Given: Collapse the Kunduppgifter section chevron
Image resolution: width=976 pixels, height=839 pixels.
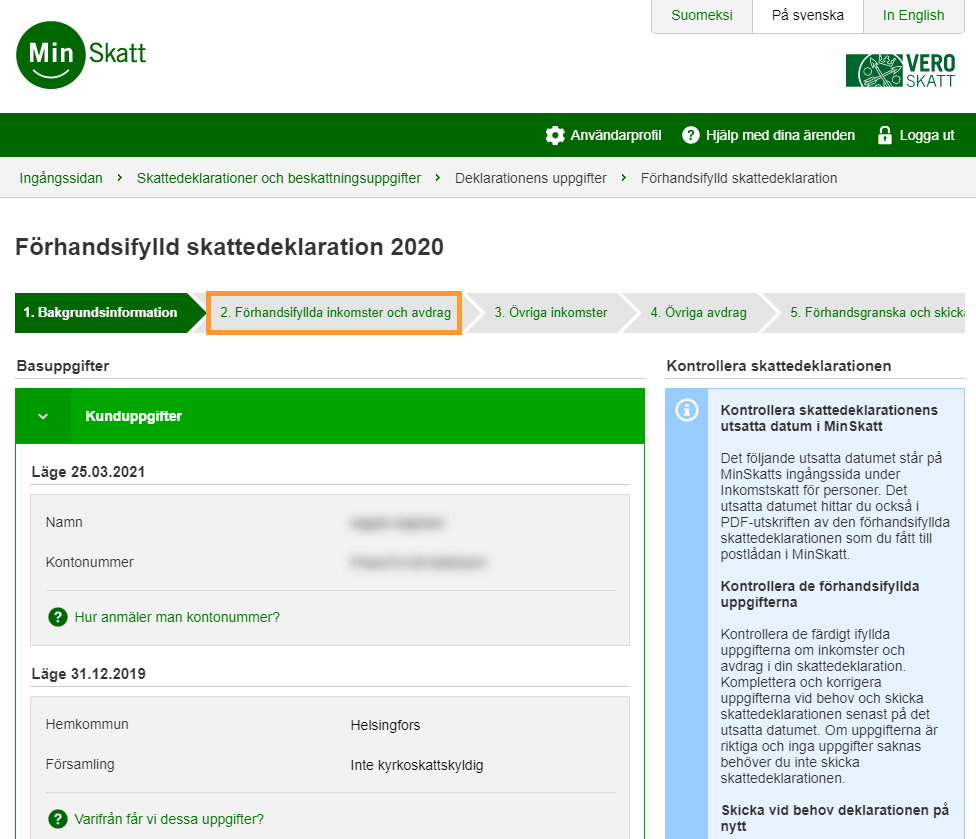Looking at the screenshot, I should [43, 416].
